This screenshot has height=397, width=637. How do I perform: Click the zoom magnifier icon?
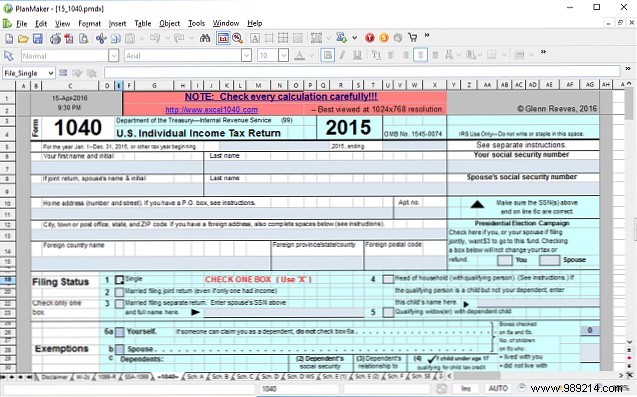pyautogui.click(x=238, y=38)
